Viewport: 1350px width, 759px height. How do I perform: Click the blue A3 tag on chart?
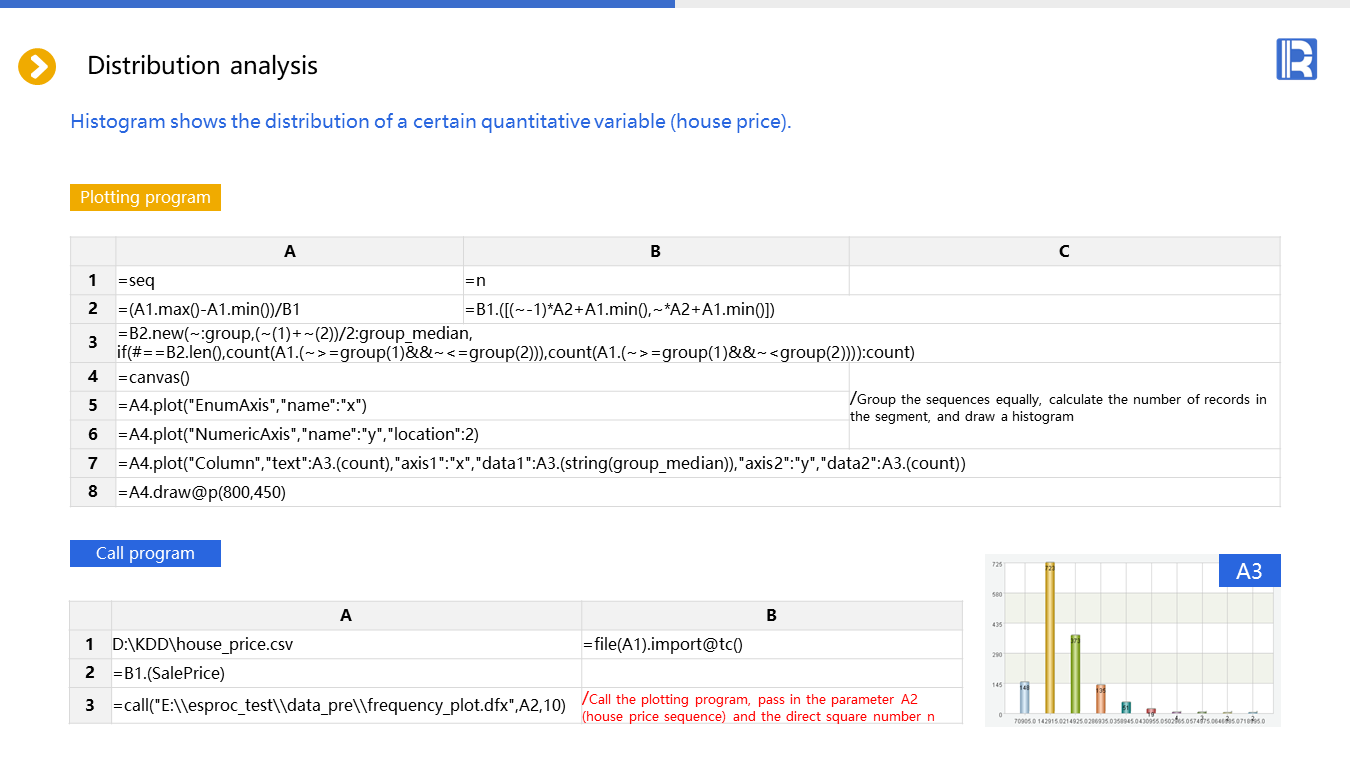coord(1249,571)
